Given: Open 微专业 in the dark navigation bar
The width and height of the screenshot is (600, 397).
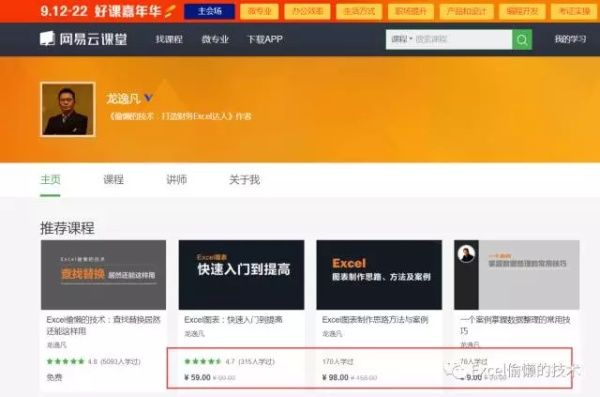Looking at the screenshot, I should [x=215, y=39].
